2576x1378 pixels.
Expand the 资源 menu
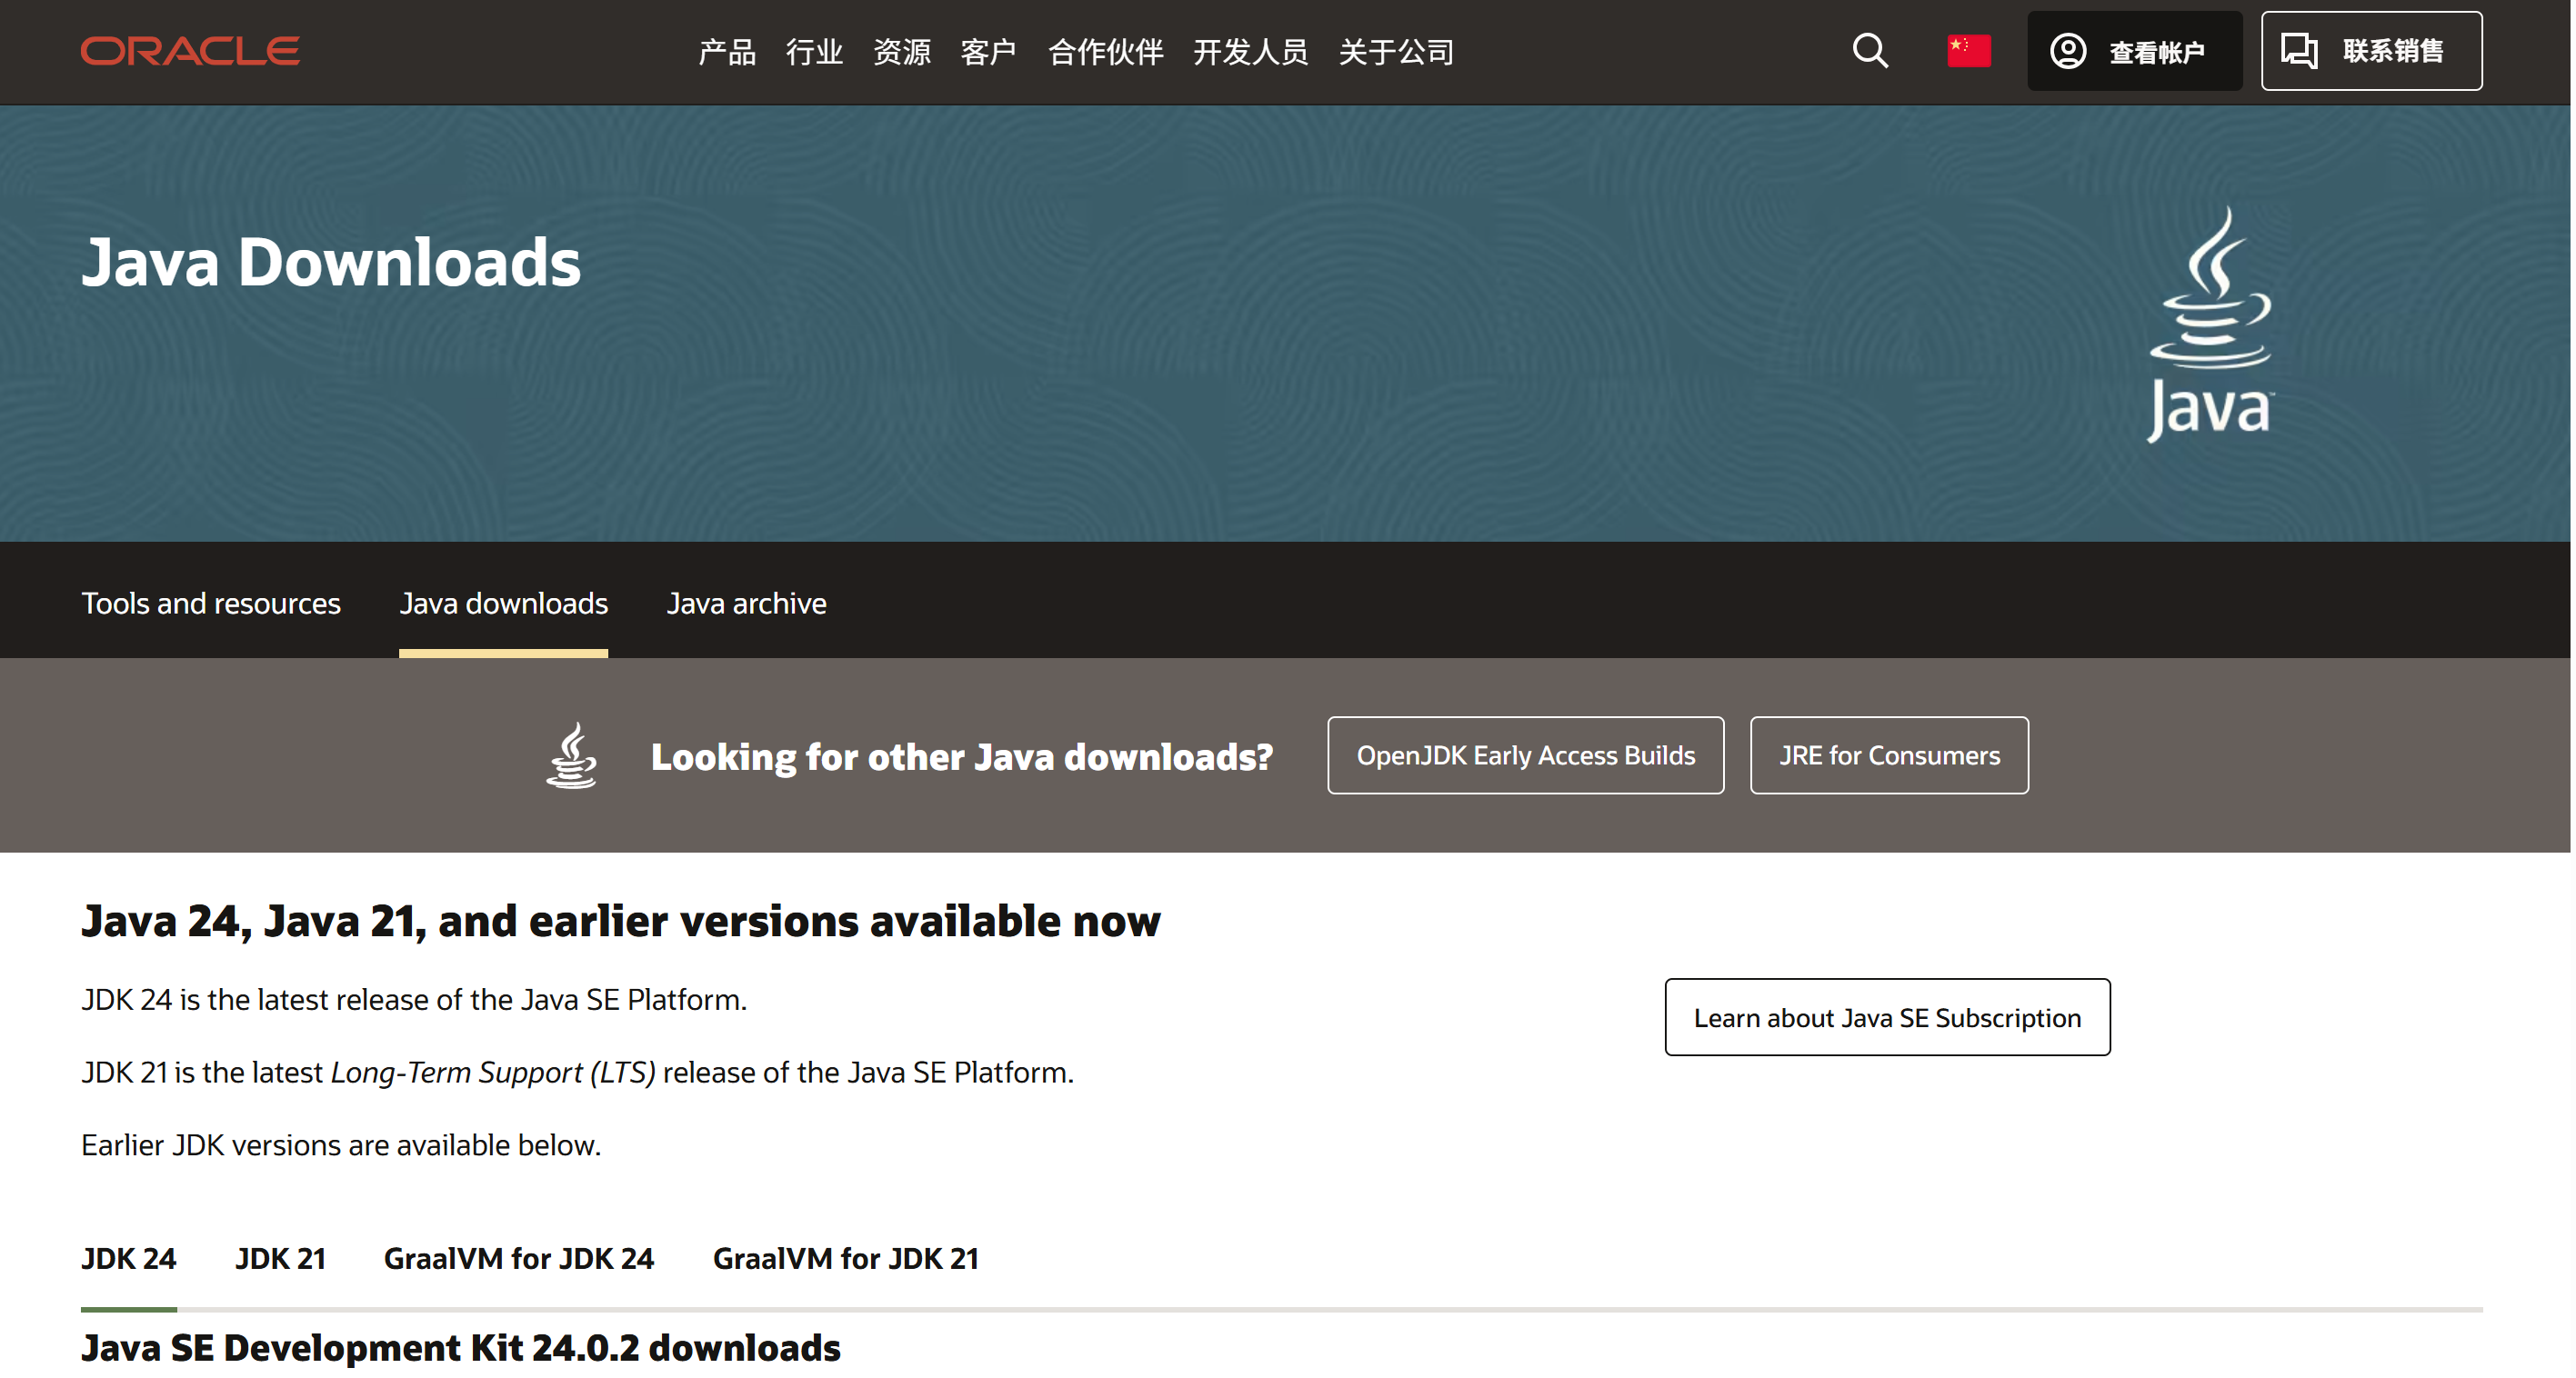pyautogui.click(x=901, y=52)
